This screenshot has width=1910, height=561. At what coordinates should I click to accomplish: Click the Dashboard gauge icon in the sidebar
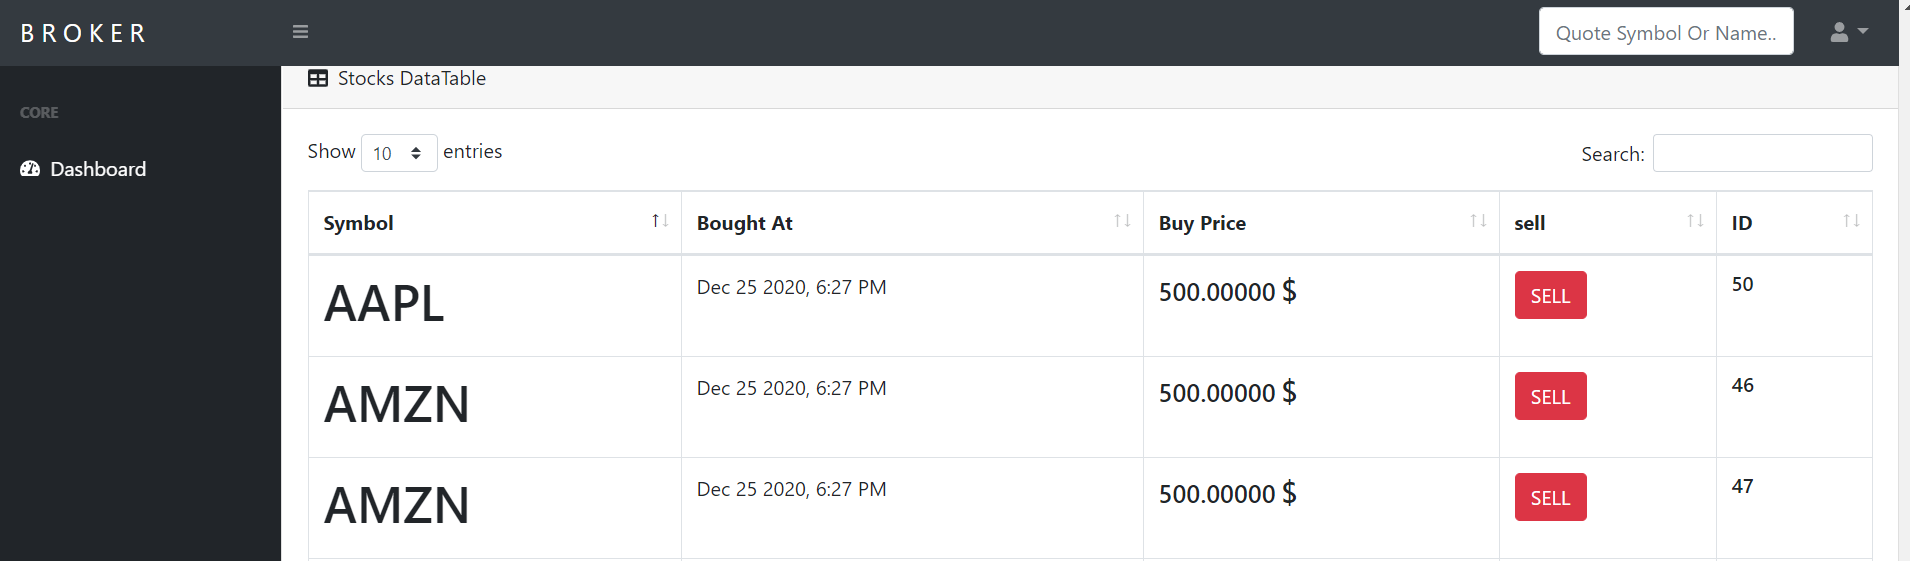click(x=30, y=169)
